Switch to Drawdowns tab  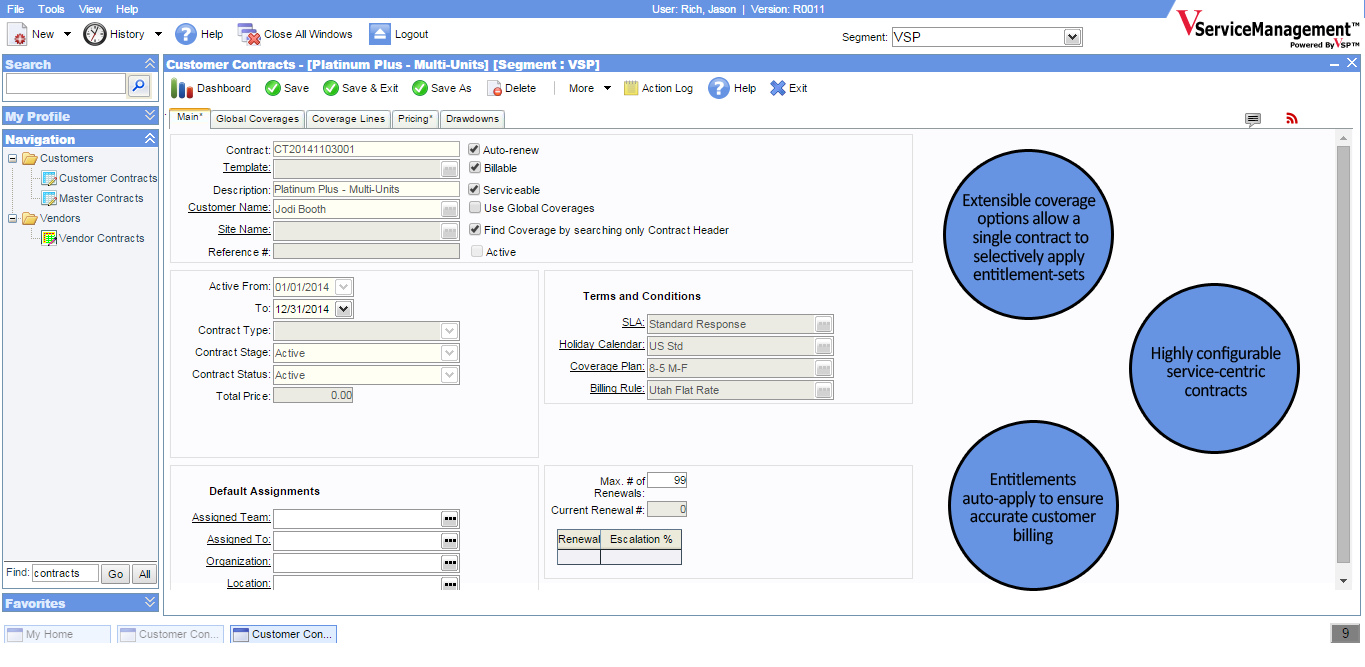pos(472,119)
